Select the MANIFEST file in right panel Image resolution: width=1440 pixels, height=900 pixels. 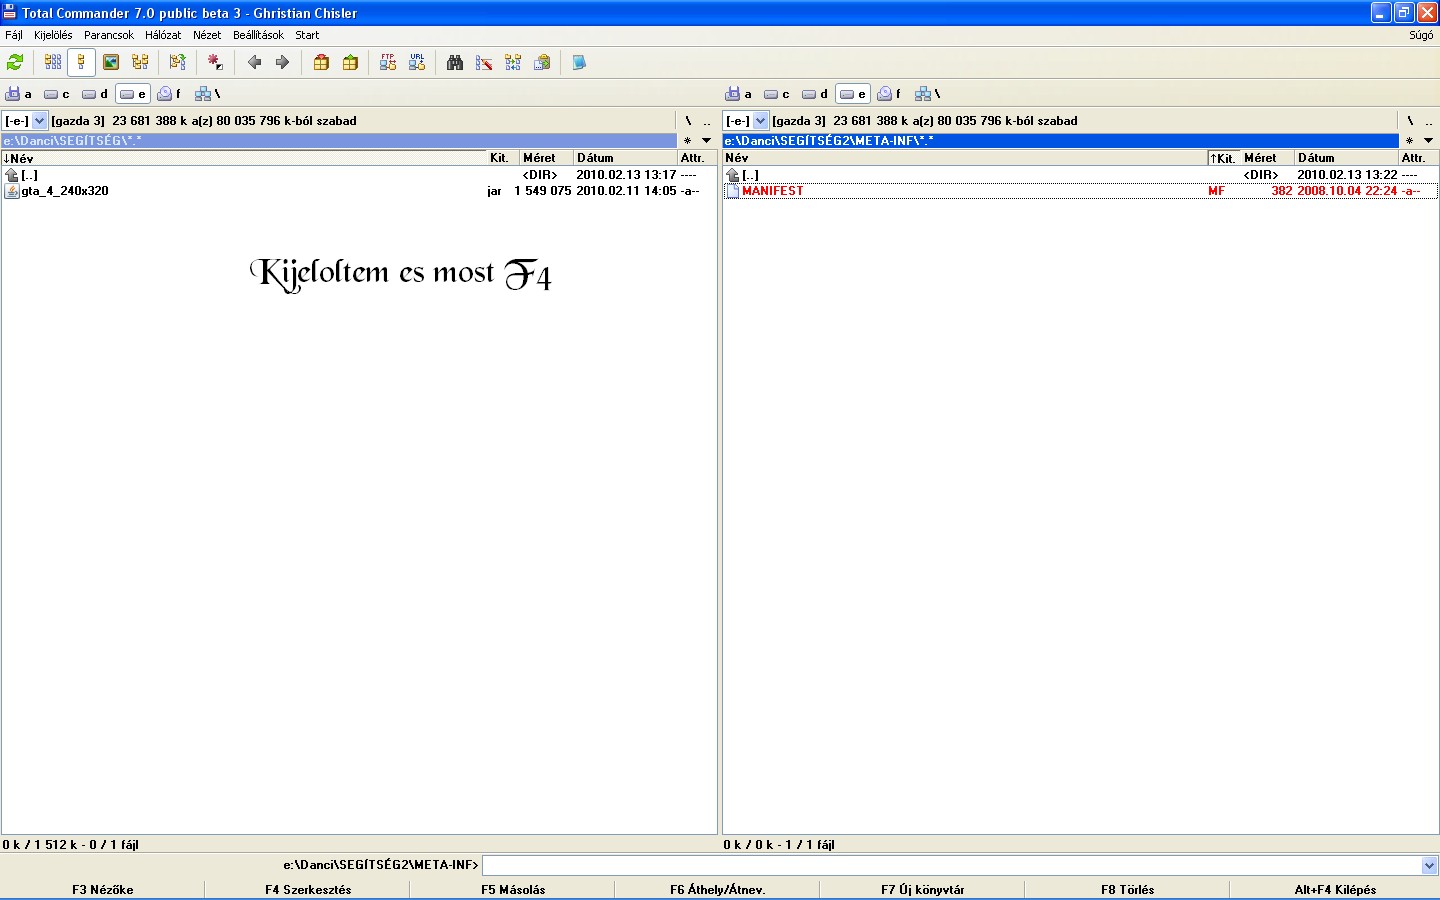[772, 191]
